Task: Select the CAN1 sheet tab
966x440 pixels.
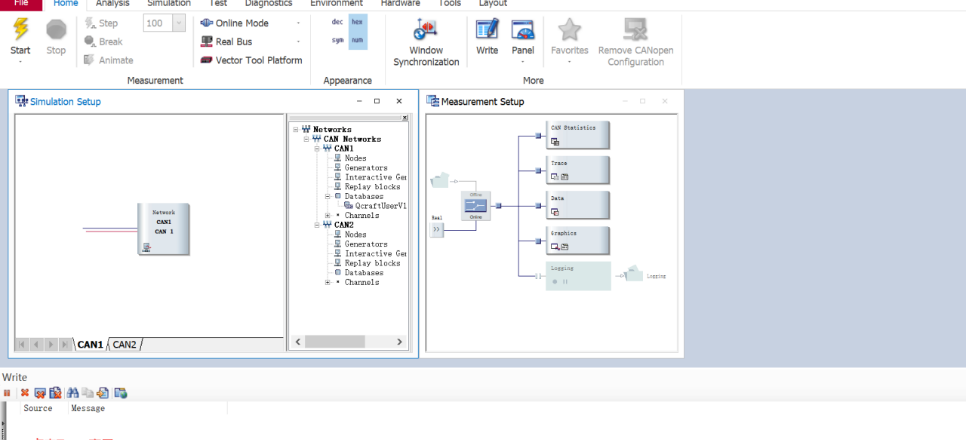Action: pyautogui.click(x=90, y=344)
